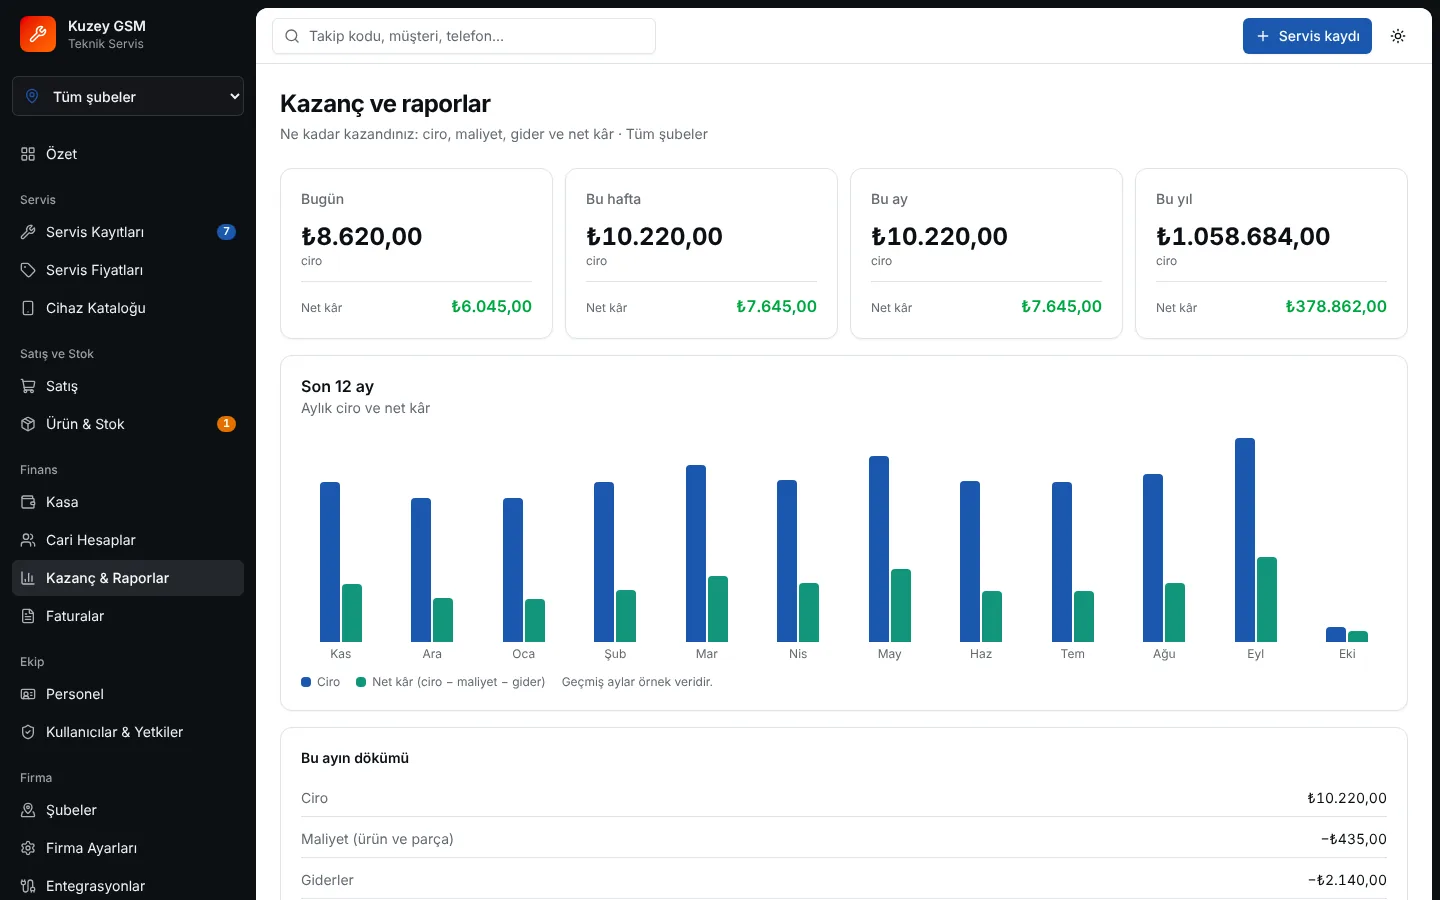Image resolution: width=1440 pixels, height=900 pixels.
Task: Click the Kas blue ciro bar
Action: (330, 562)
